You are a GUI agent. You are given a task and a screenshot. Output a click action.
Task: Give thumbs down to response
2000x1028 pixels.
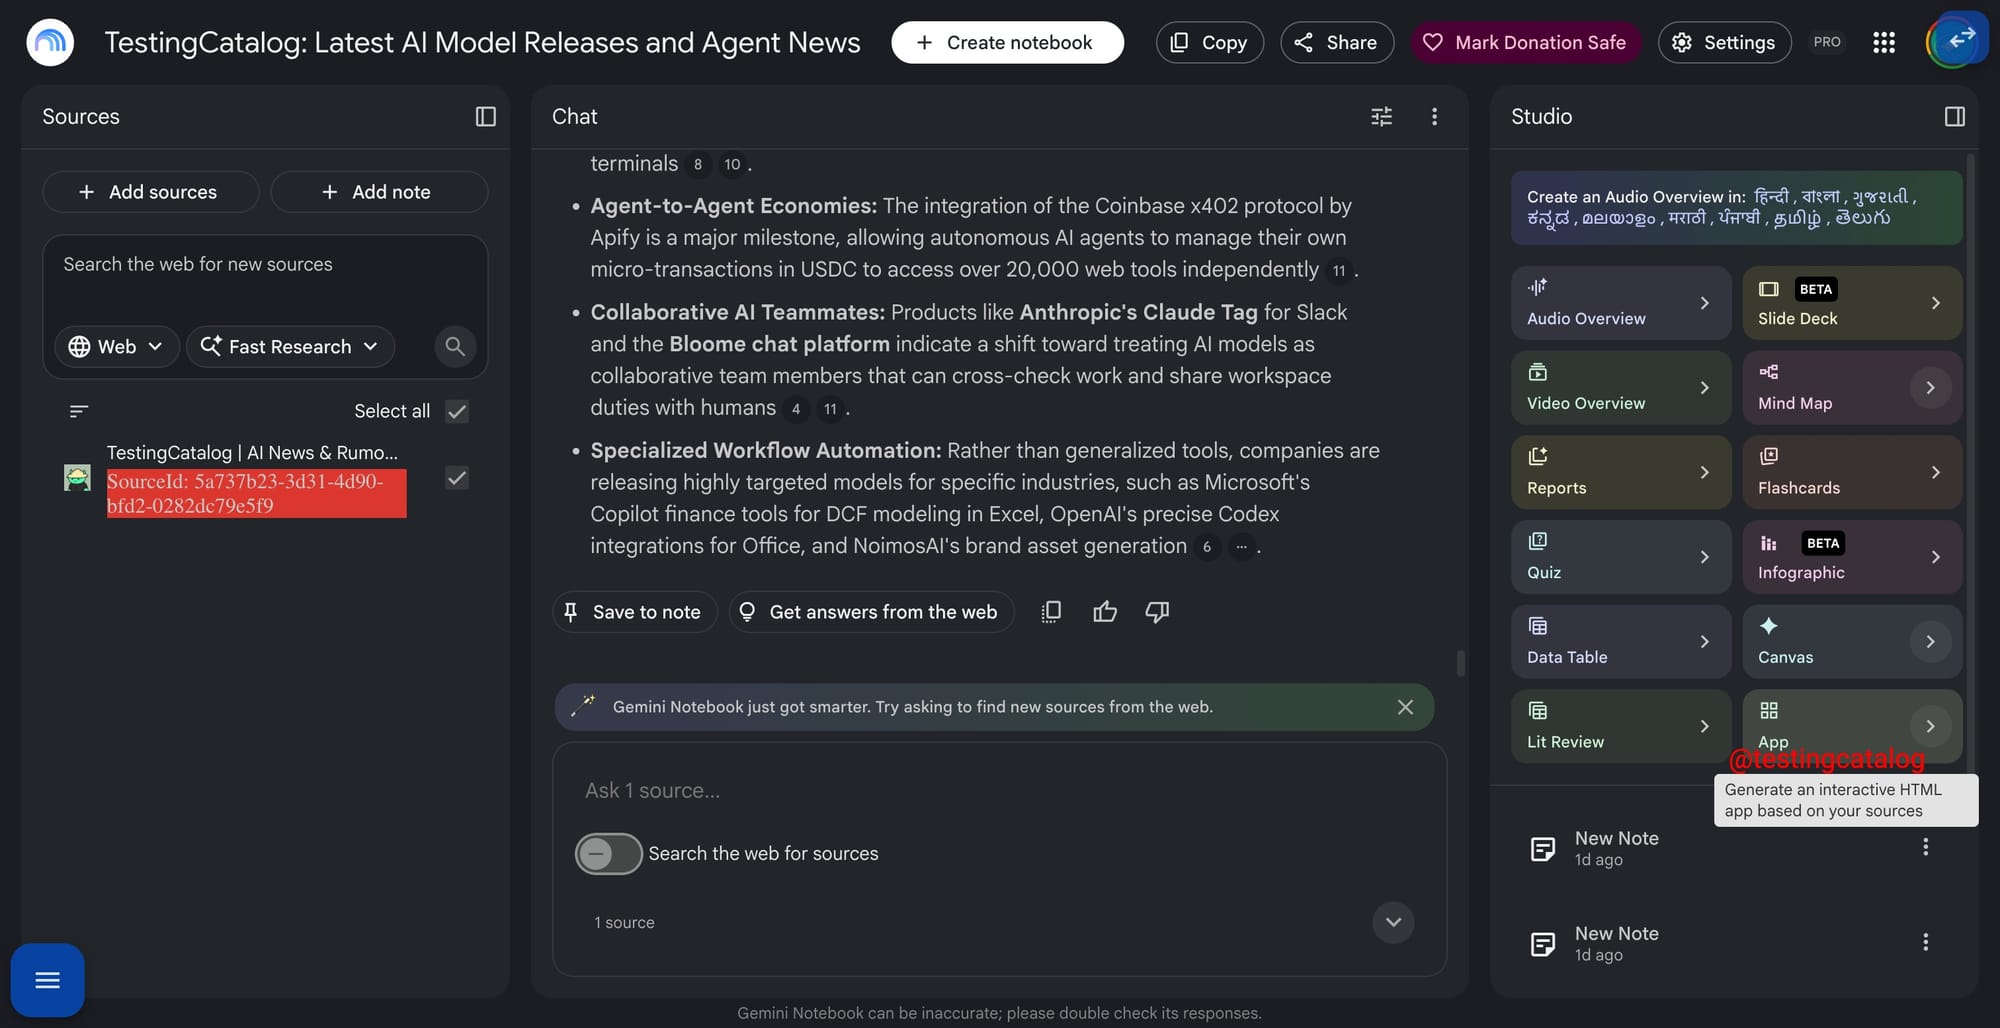tap(1157, 612)
